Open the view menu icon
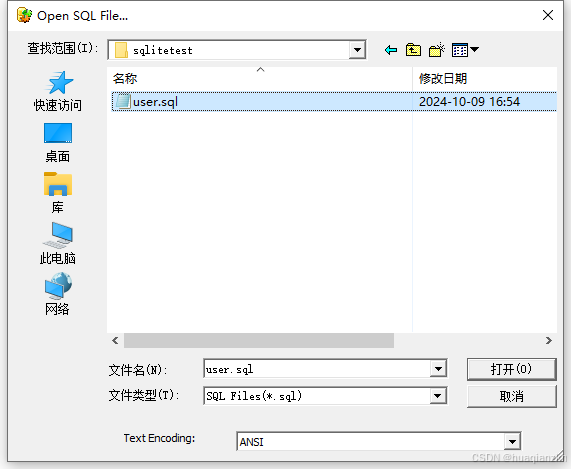 465,50
